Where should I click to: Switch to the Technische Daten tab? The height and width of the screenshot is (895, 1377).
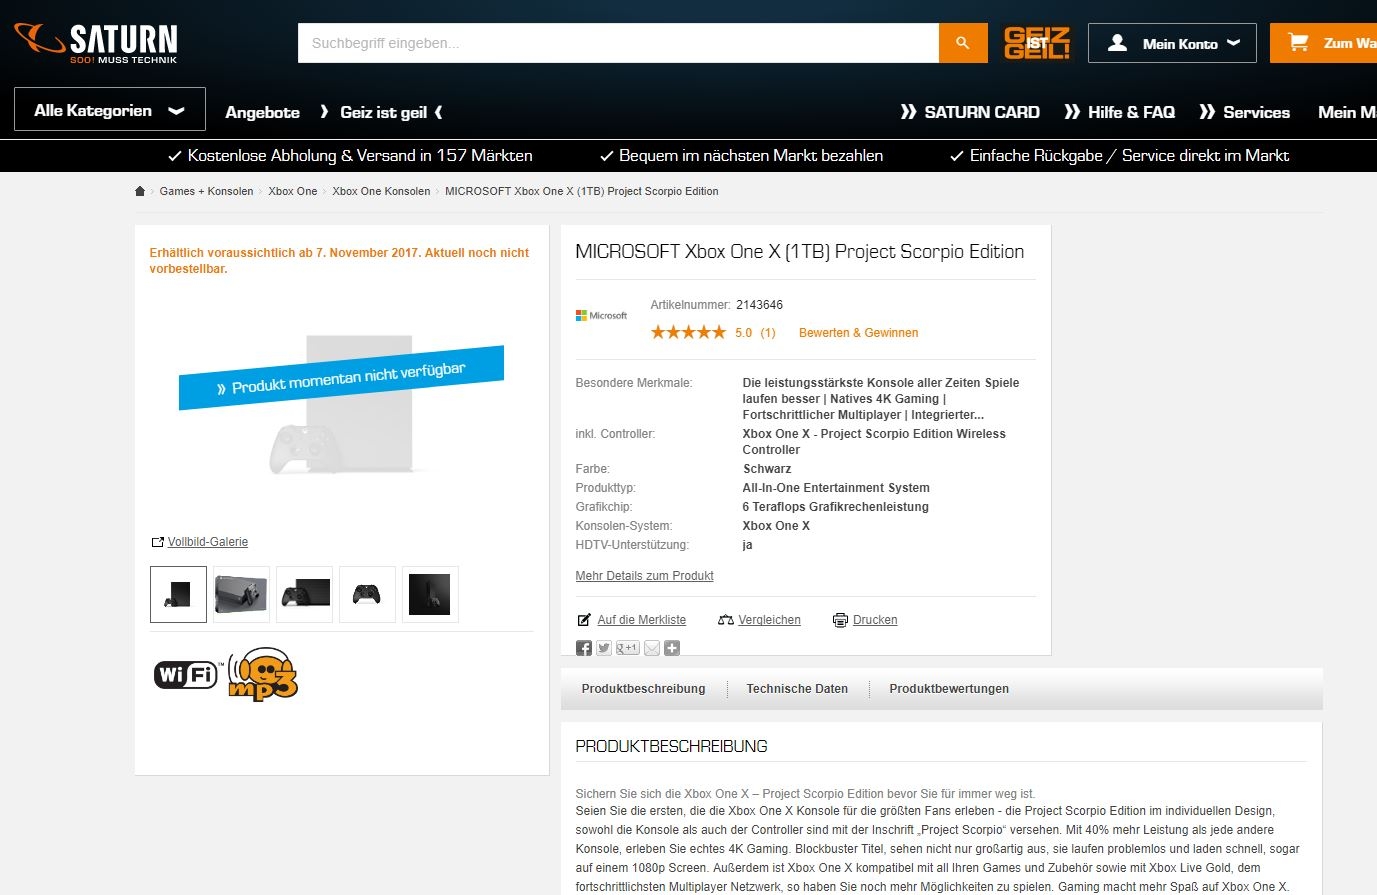coord(797,689)
